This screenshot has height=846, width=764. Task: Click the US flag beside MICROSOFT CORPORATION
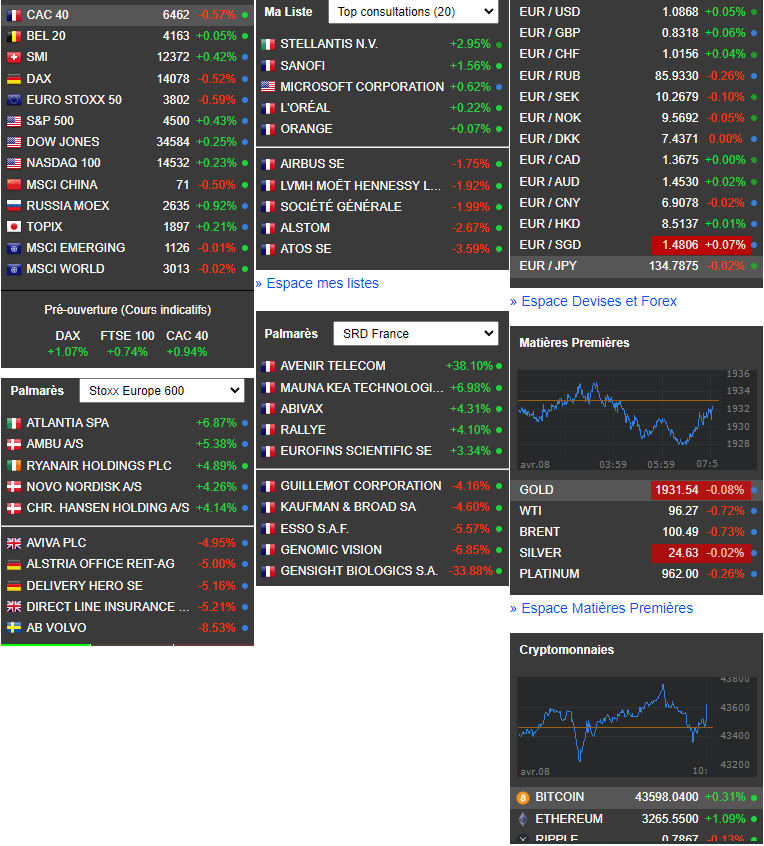(x=268, y=86)
